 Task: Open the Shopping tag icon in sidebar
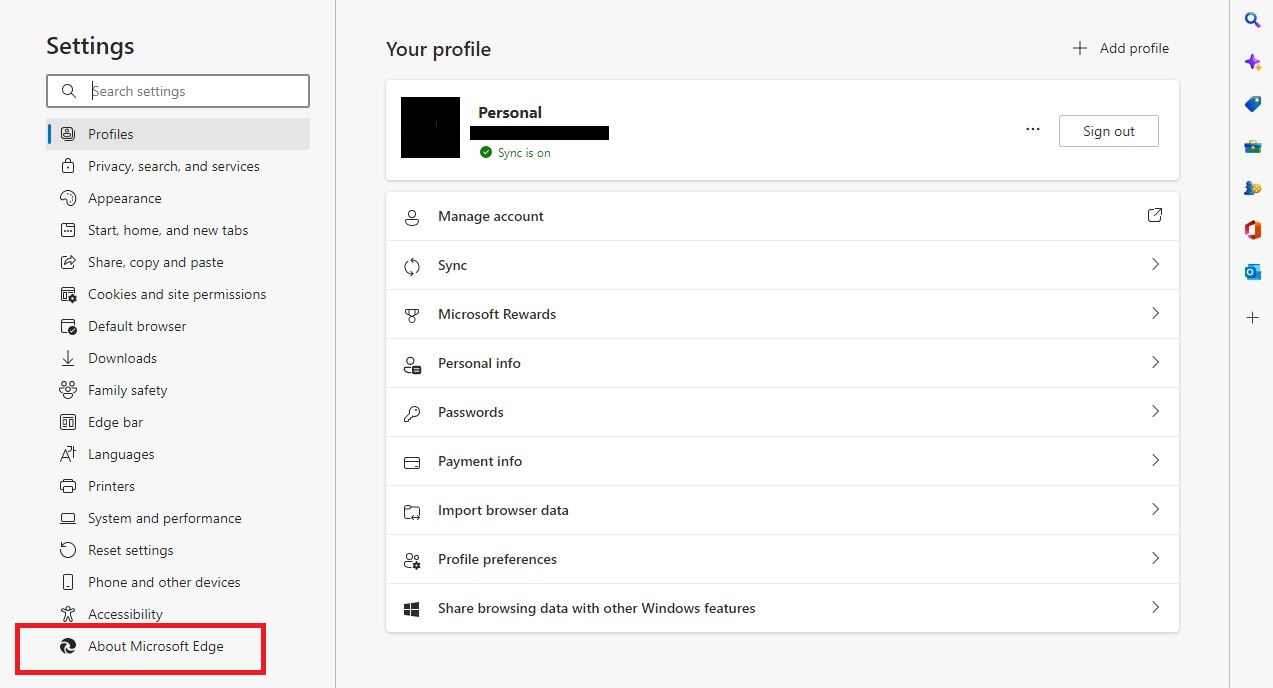[1252, 104]
